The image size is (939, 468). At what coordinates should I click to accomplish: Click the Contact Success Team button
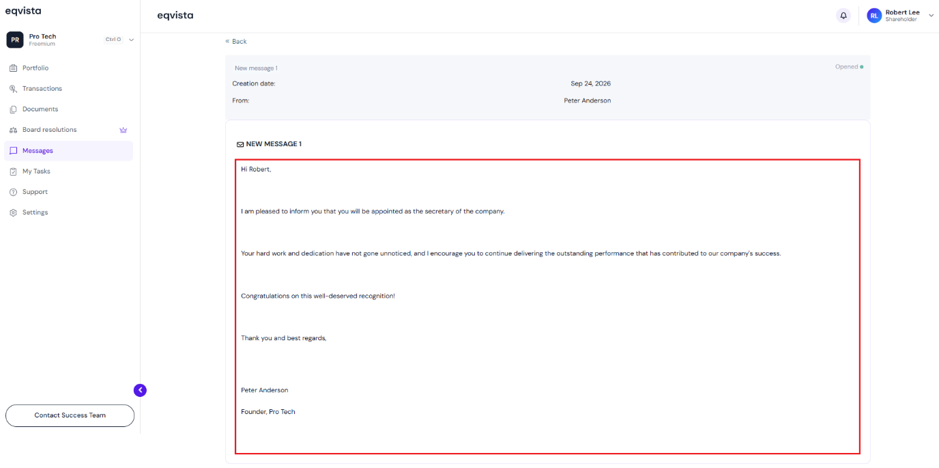coord(70,415)
